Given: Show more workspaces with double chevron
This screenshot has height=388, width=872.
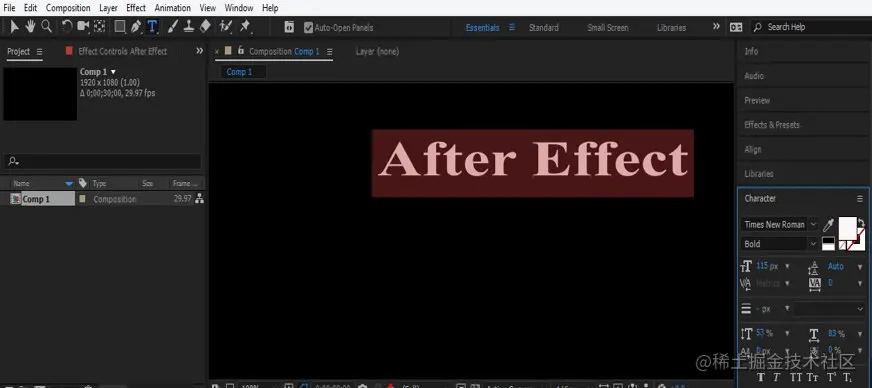Looking at the screenshot, I should click(716, 27).
